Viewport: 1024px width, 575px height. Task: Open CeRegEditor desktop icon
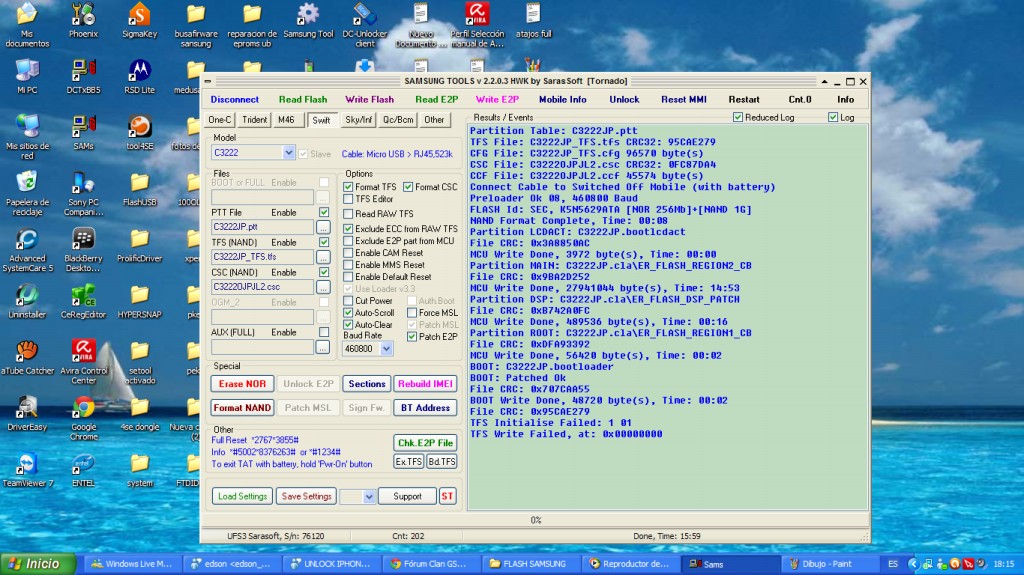pyautogui.click(x=84, y=302)
